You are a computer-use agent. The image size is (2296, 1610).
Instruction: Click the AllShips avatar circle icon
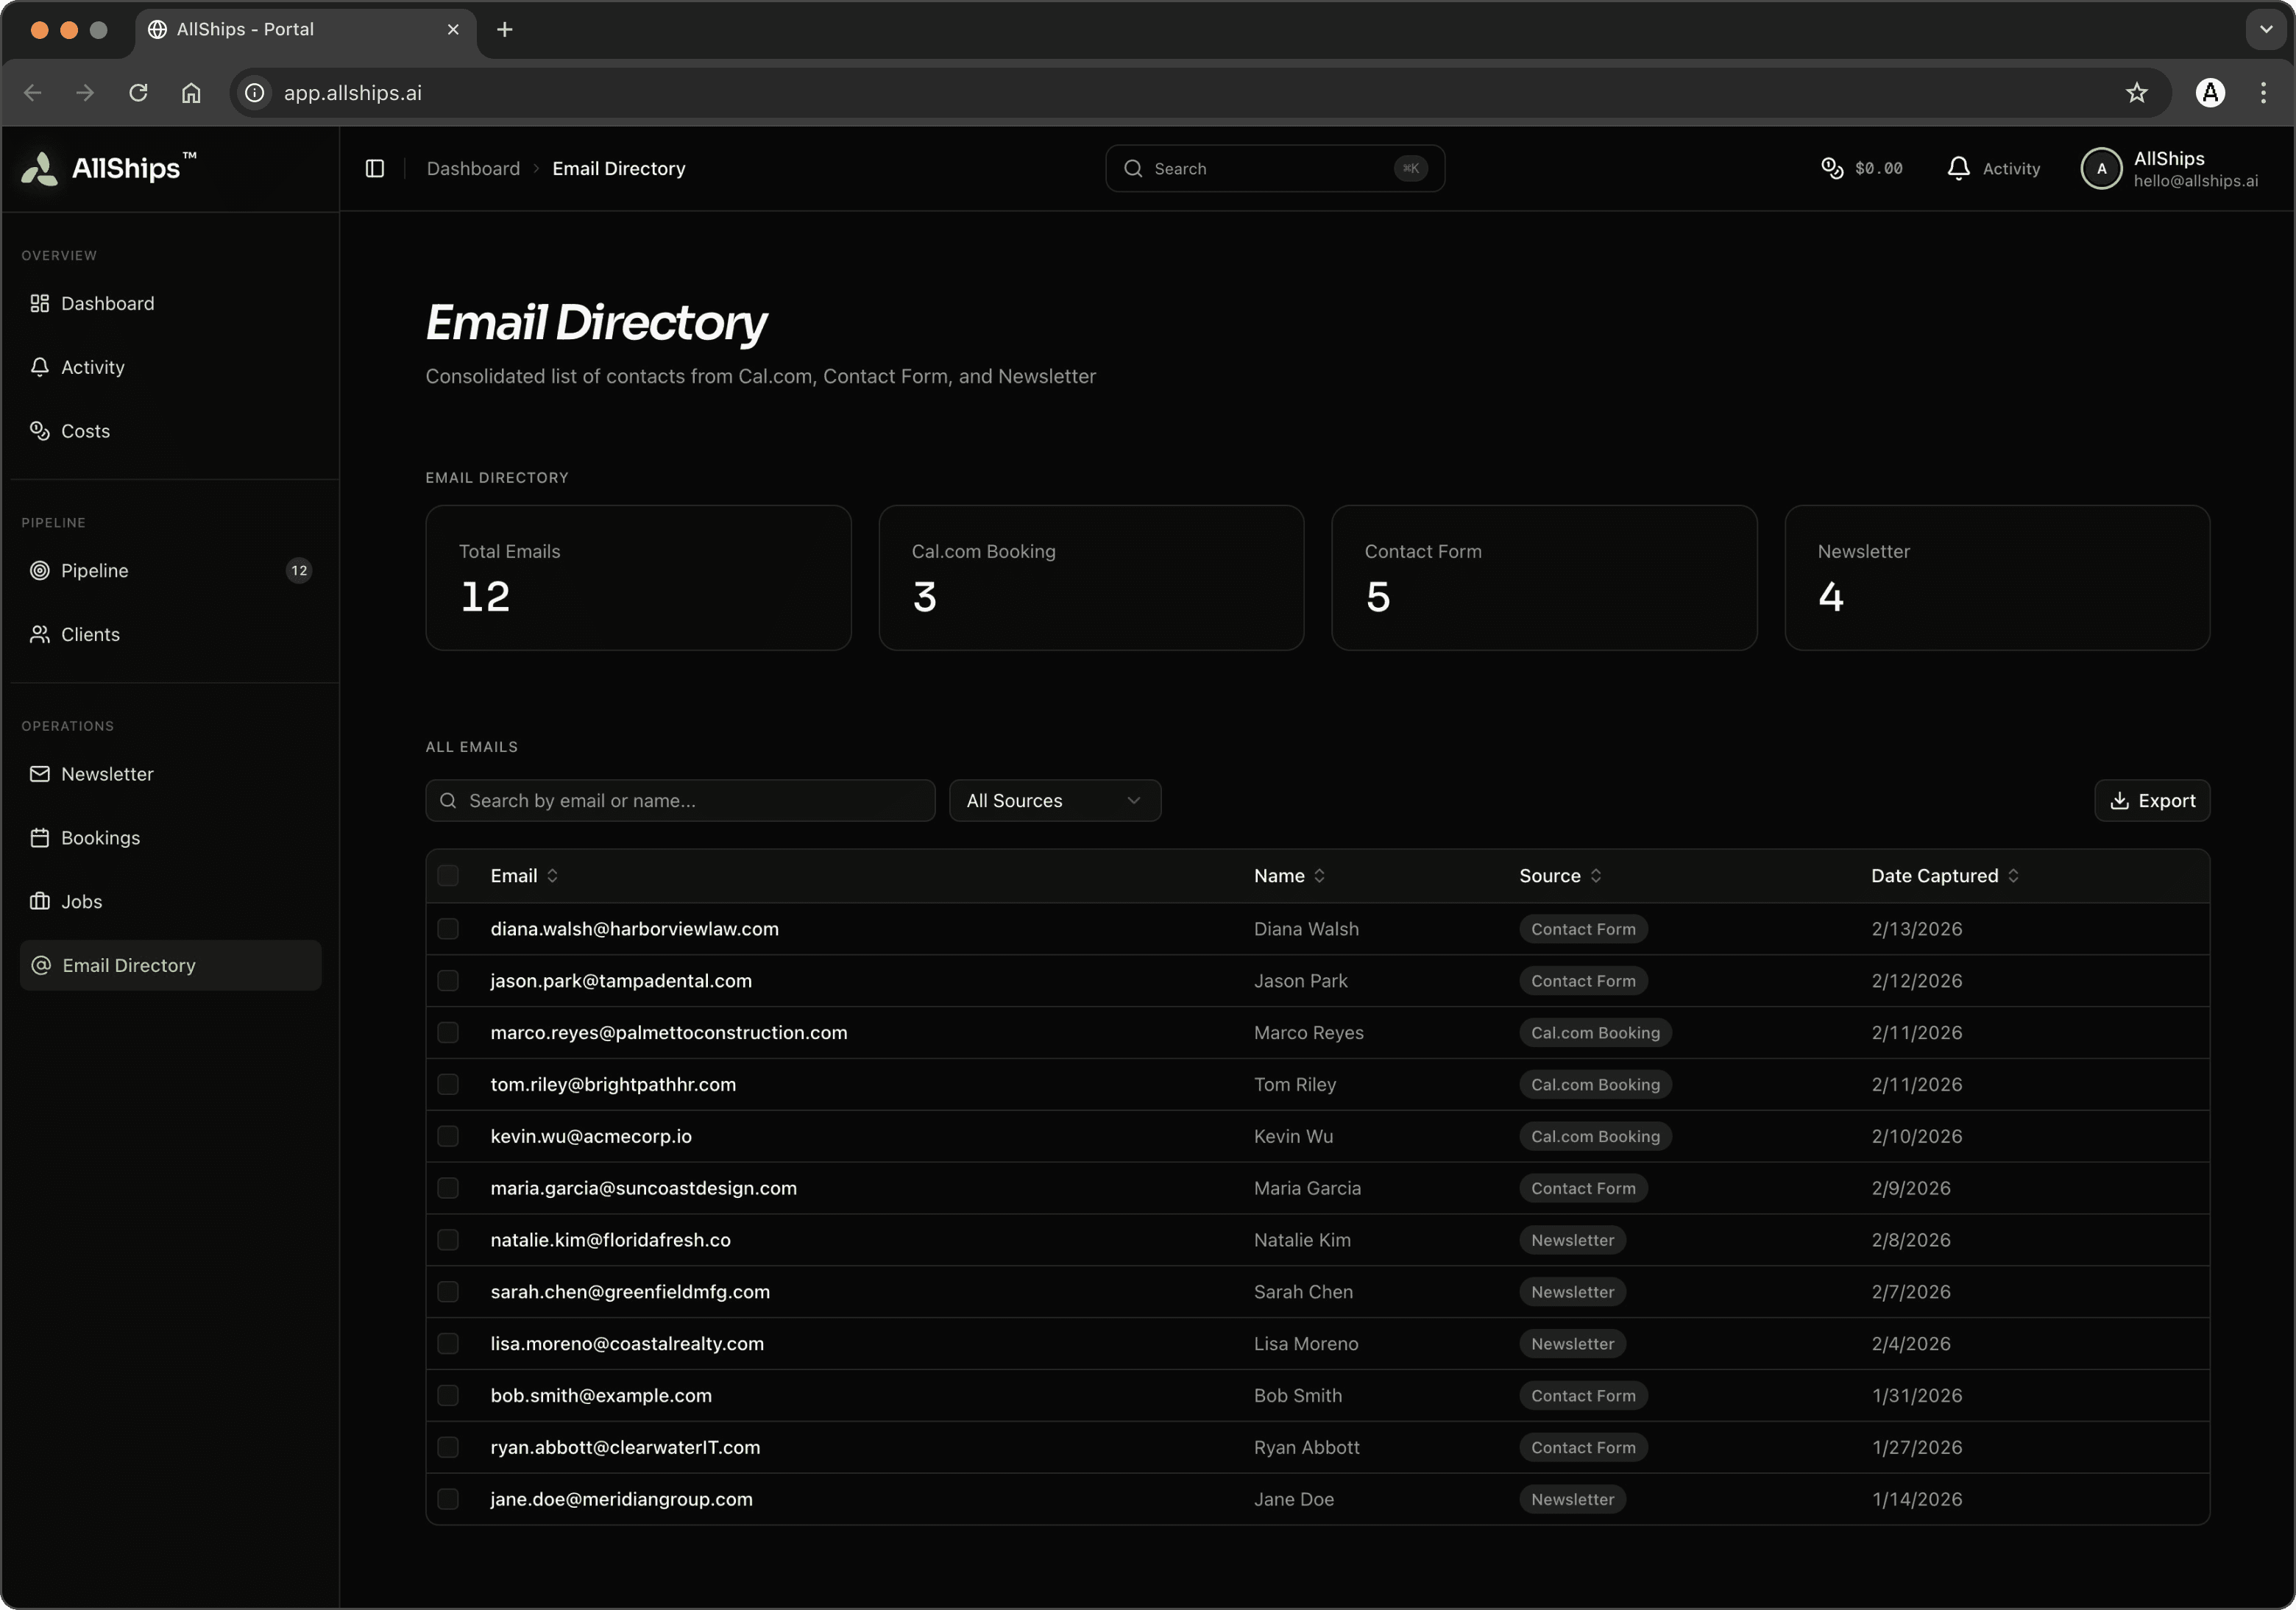pos(2101,168)
